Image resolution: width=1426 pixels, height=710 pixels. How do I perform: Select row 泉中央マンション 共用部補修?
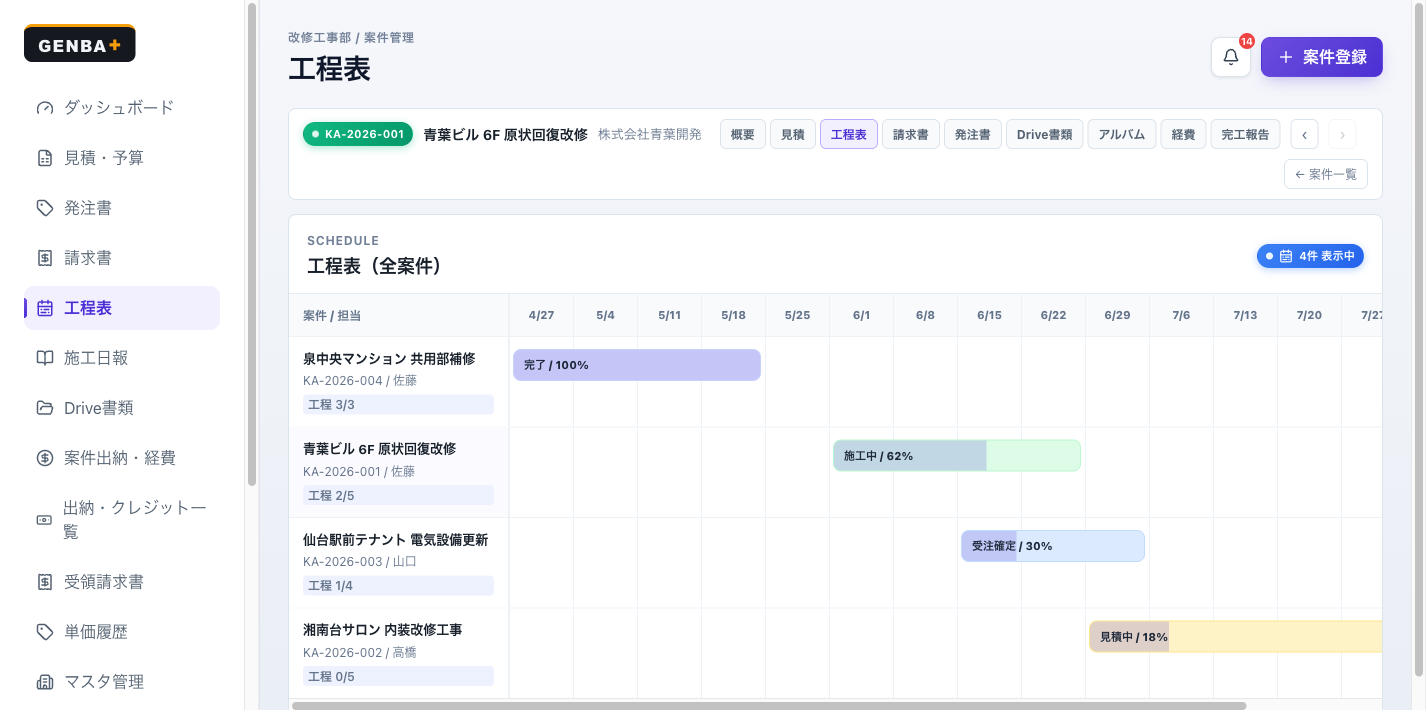coord(398,382)
